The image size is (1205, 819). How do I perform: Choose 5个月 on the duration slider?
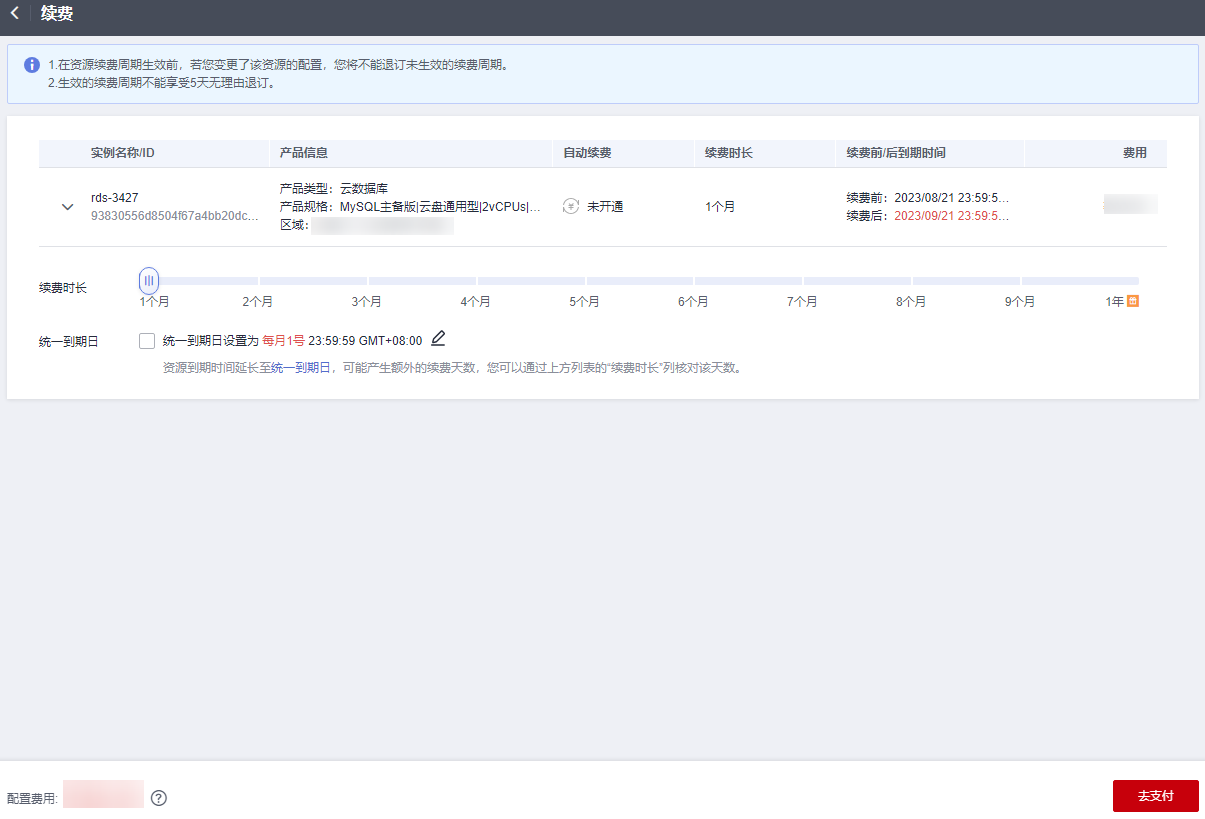pos(585,301)
